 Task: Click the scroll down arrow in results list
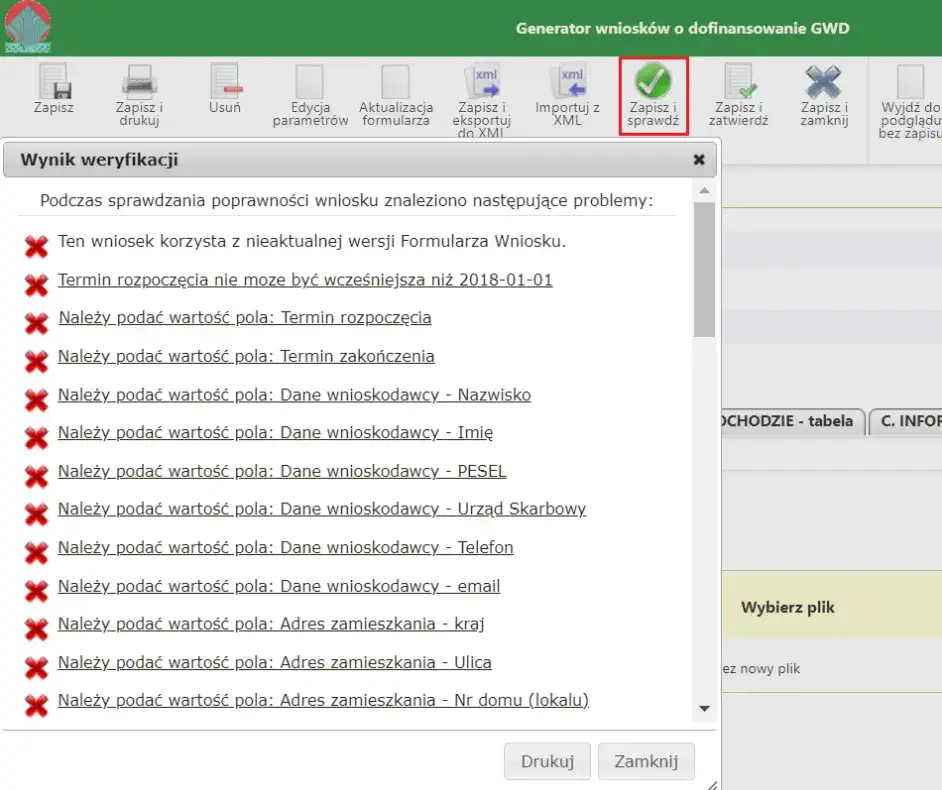(x=704, y=708)
